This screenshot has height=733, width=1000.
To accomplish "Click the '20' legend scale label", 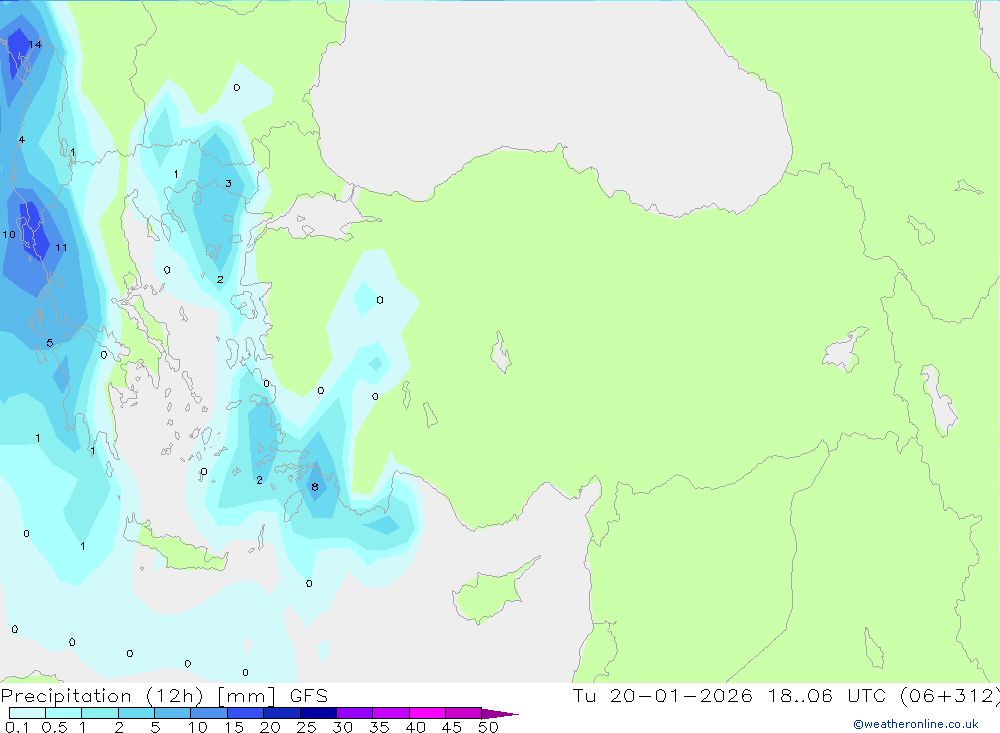I will pyautogui.click(x=270, y=727).
